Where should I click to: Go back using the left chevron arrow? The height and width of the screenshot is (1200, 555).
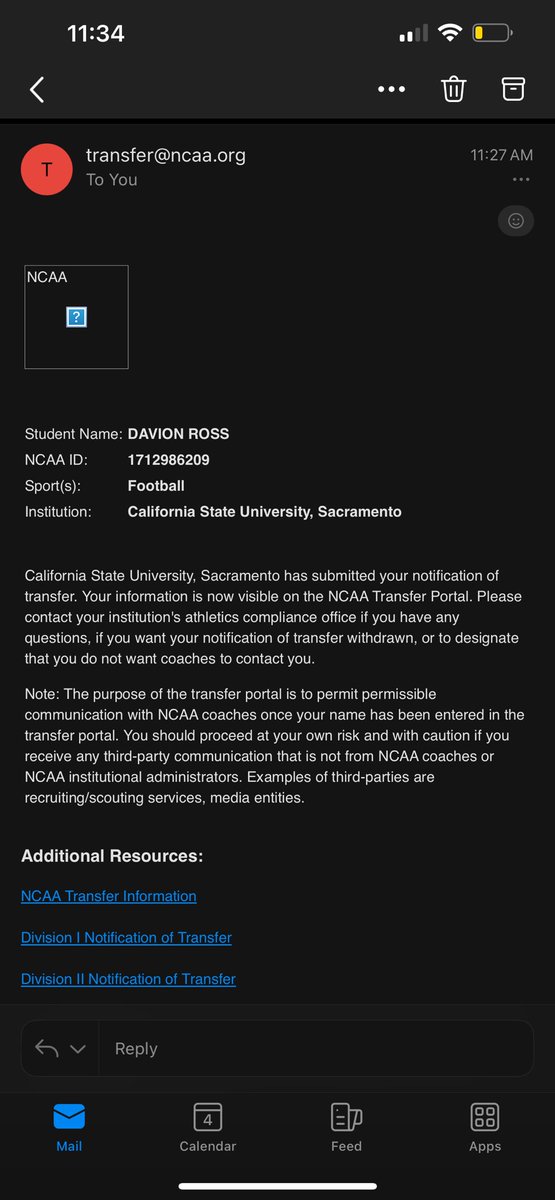37,89
